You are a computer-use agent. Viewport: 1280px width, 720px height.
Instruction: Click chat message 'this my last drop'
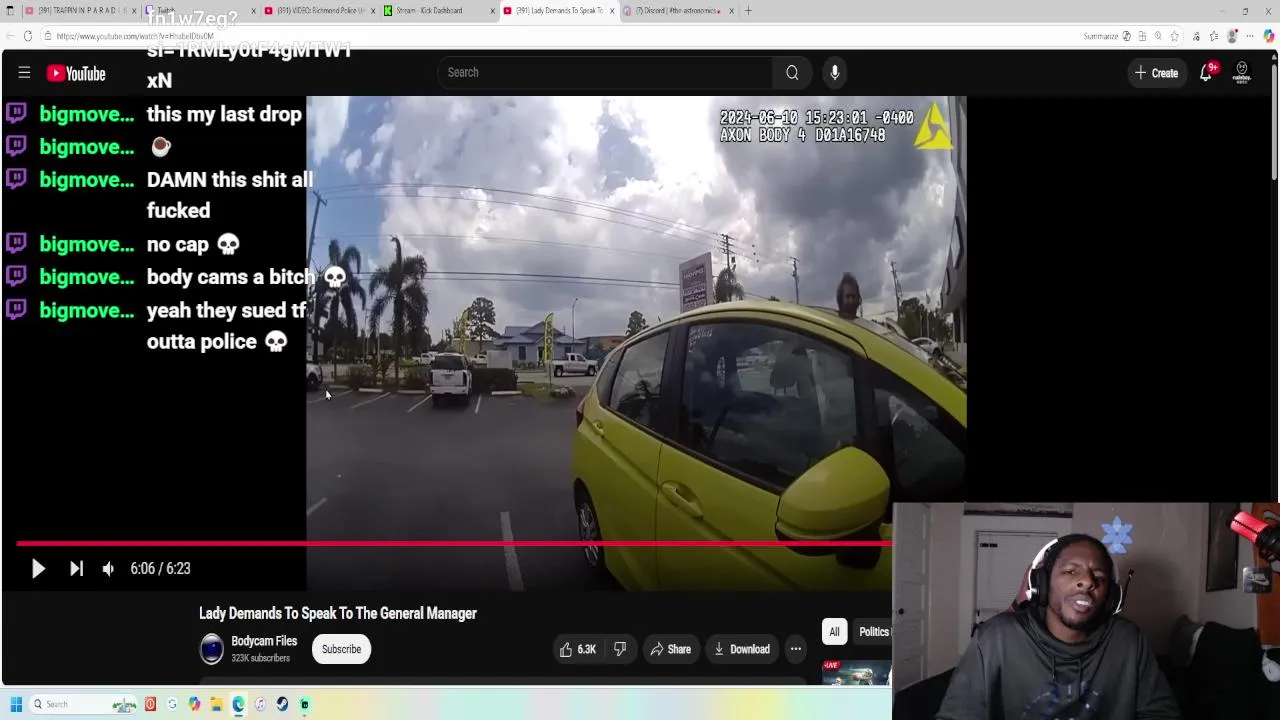click(224, 114)
